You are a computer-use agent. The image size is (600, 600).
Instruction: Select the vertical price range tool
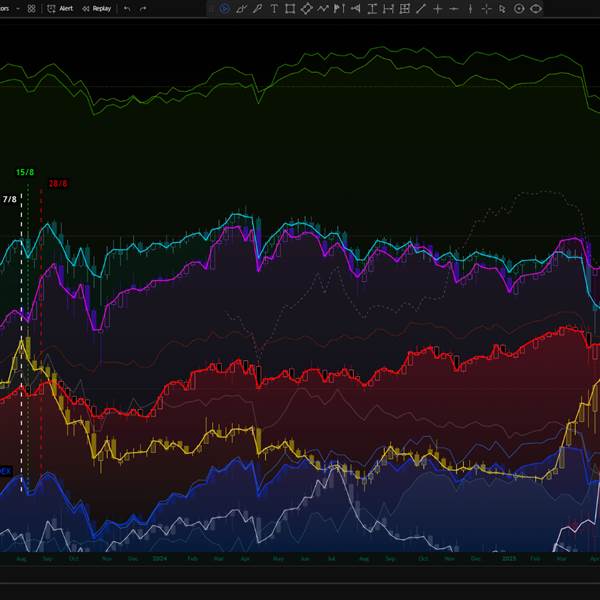(372, 8)
